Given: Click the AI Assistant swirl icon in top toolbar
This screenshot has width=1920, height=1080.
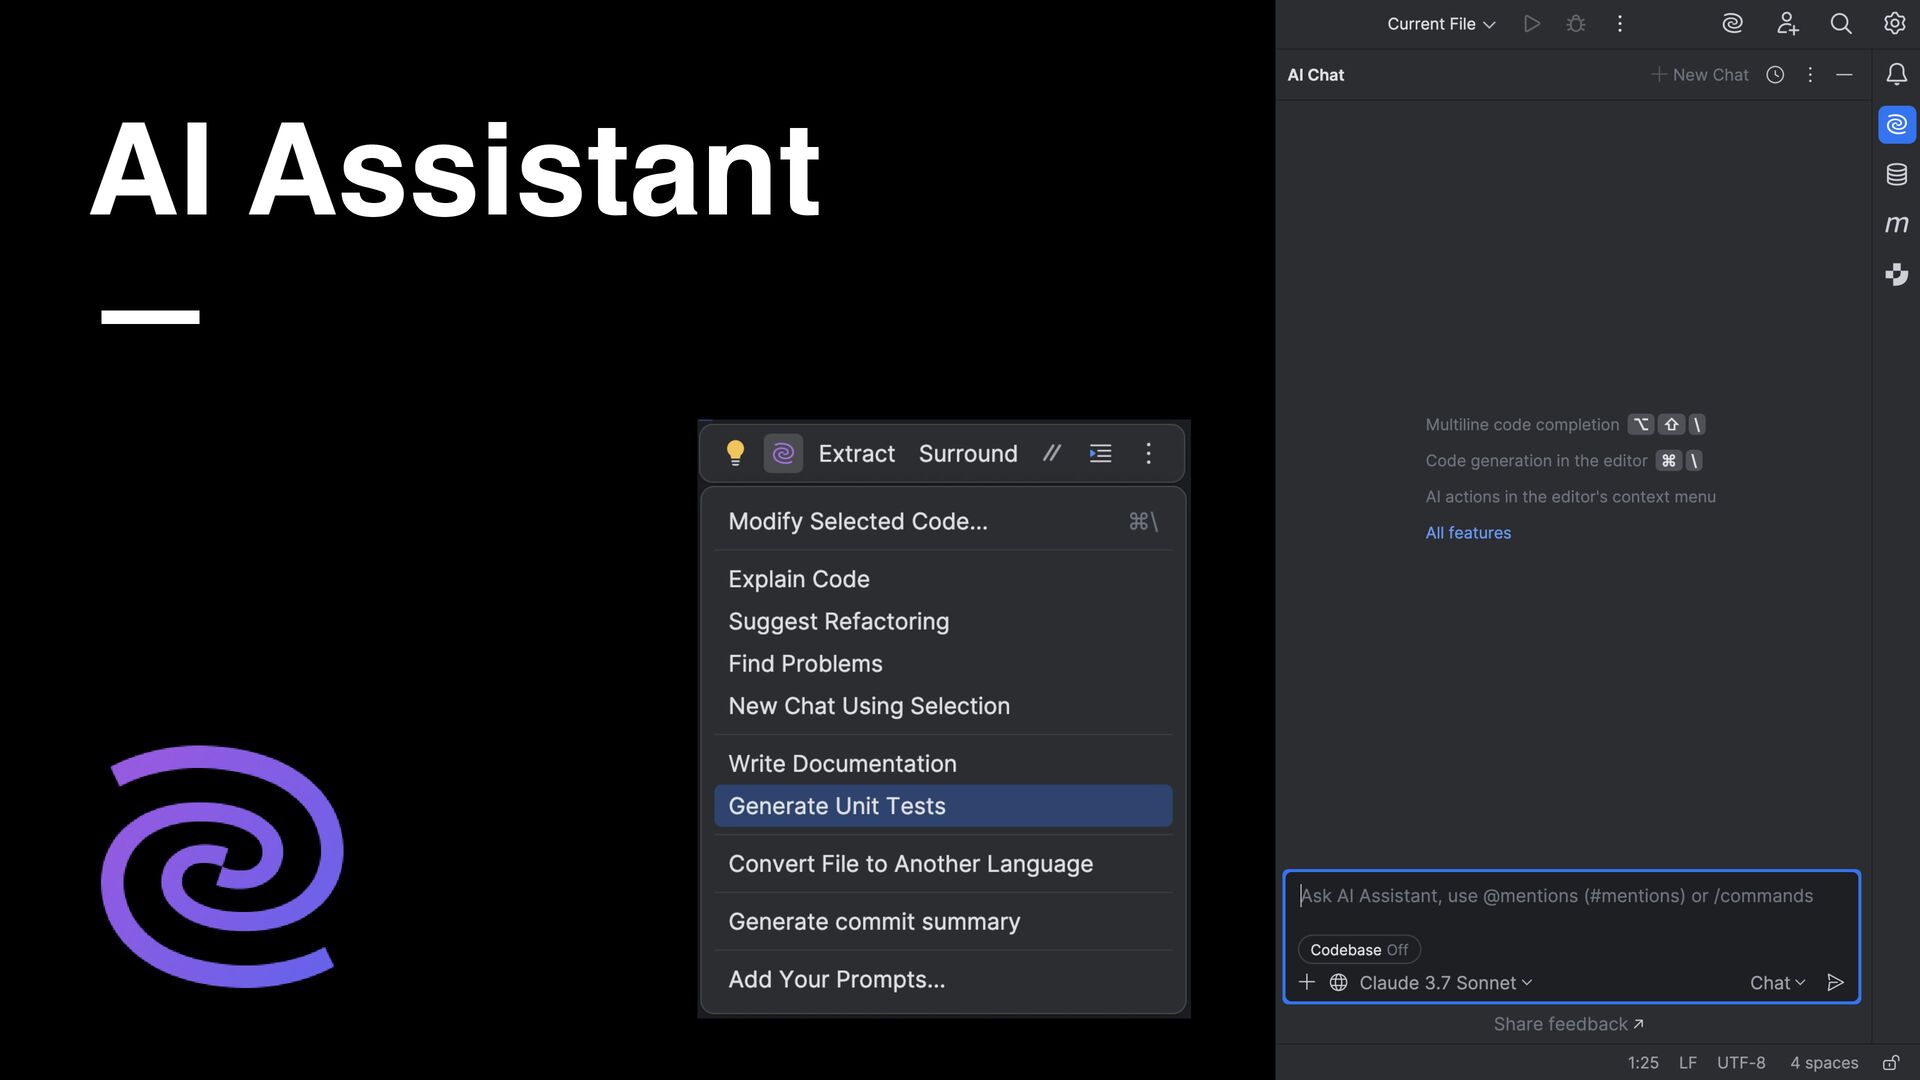Looking at the screenshot, I should click(x=1732, y=24).
